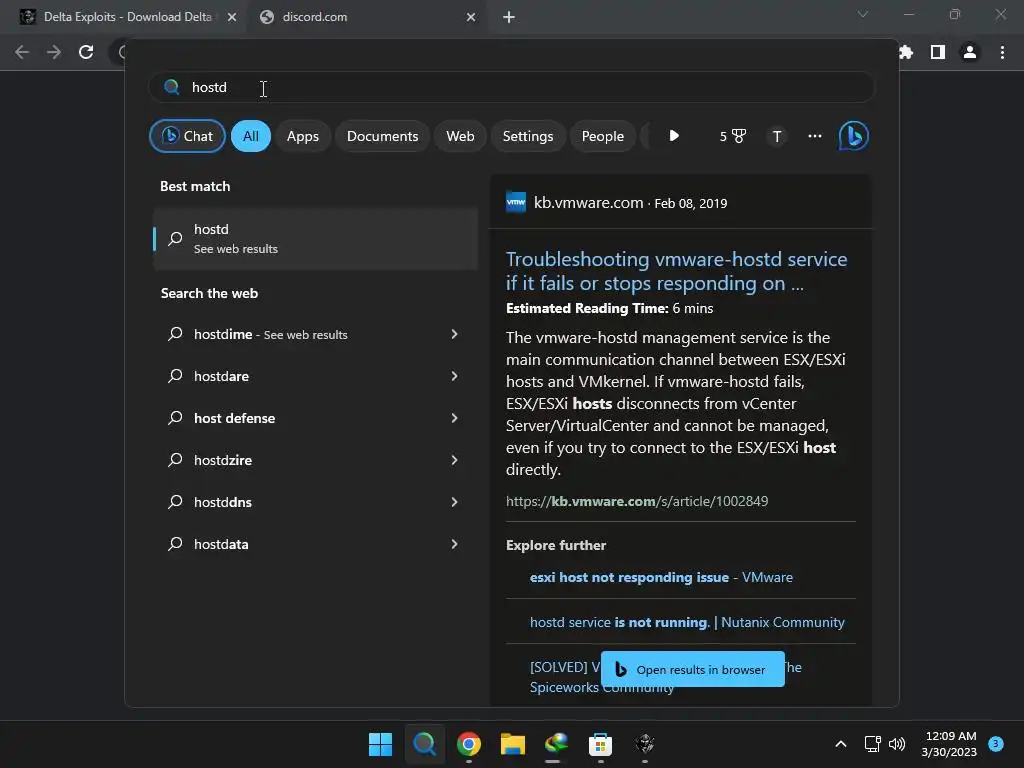Image resolution: width=1024 pixels, height=768 pixels.
Task: Open the three-dot options menu
Action: (814, 136)
